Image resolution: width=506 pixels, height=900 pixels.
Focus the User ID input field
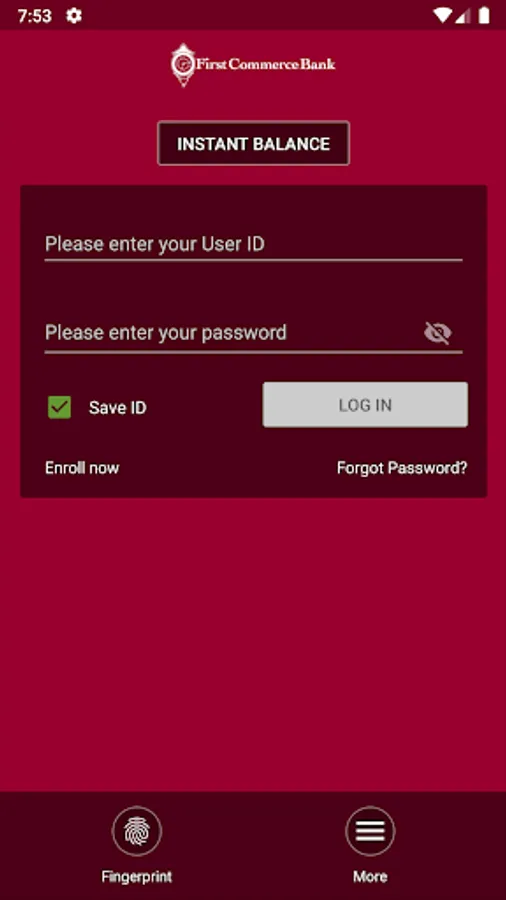pos(253,245)
